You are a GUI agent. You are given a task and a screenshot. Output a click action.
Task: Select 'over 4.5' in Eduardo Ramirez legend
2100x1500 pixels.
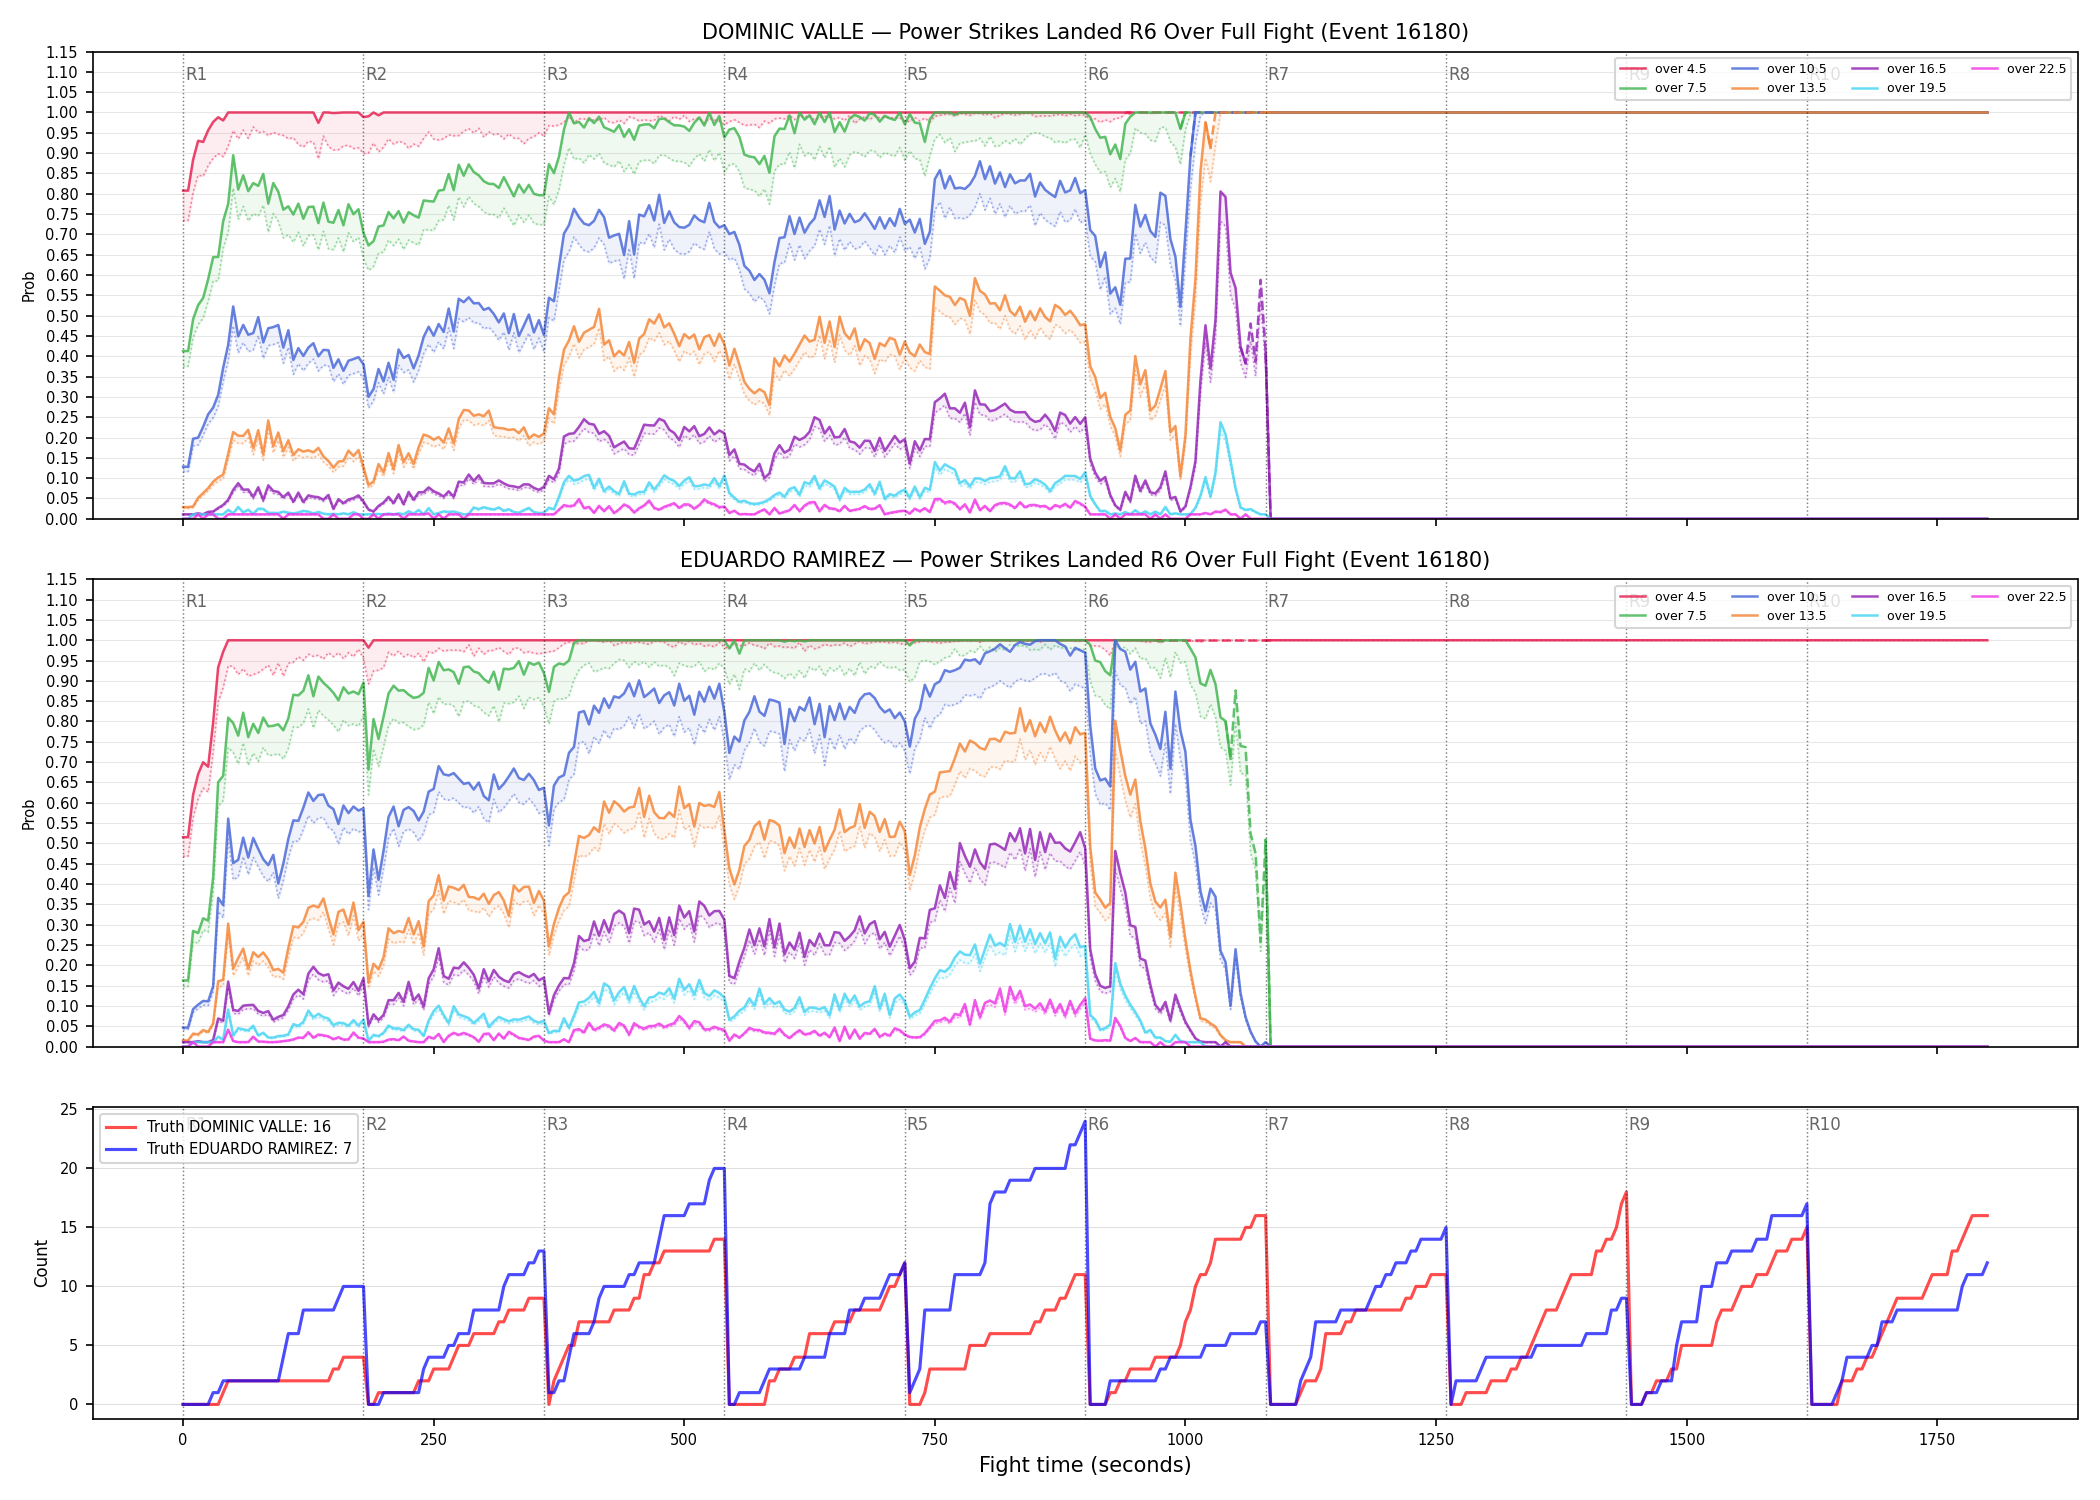pyautogui.click(x=1662, y=597)
